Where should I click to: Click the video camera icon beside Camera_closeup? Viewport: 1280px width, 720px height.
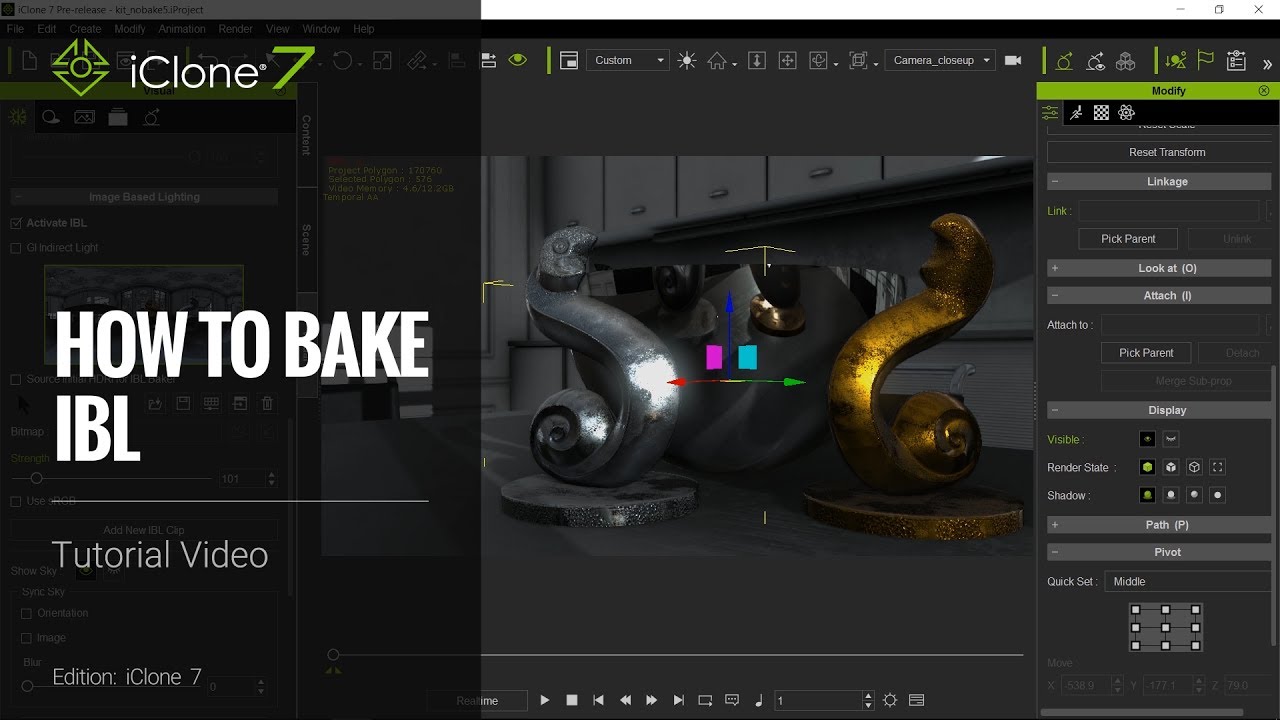[x=1013, y=60]
